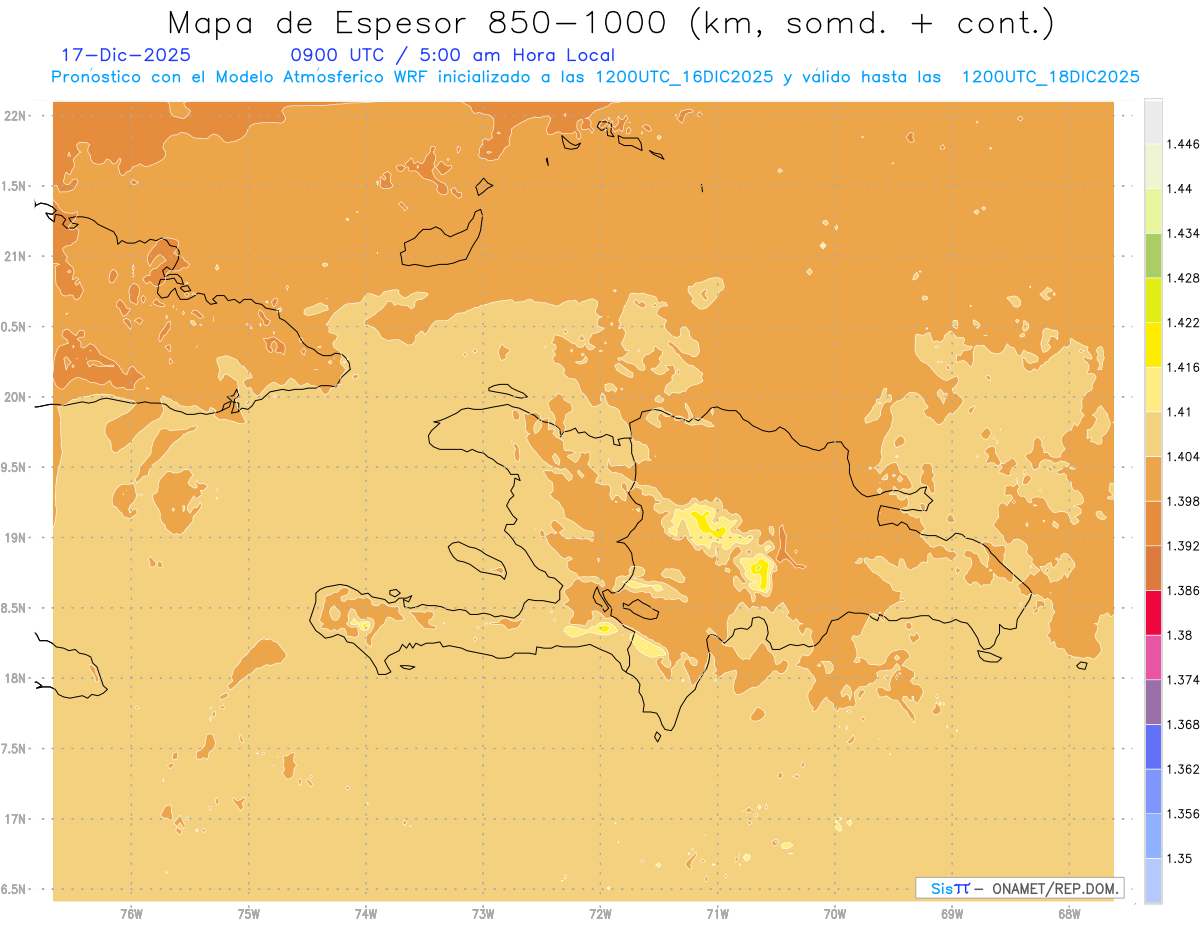Screen dimensions: 1200x927
Task: Click legend value '1.386'
Action: pyautogui.click(x=1182, y=591)
